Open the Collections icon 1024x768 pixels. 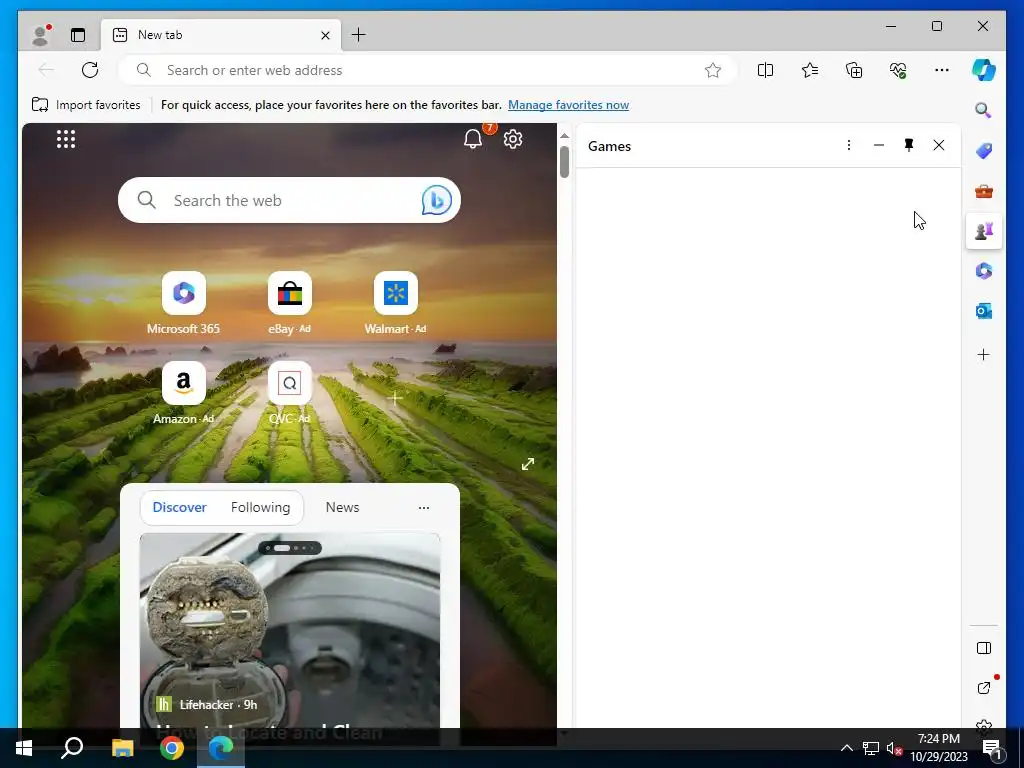854,70
